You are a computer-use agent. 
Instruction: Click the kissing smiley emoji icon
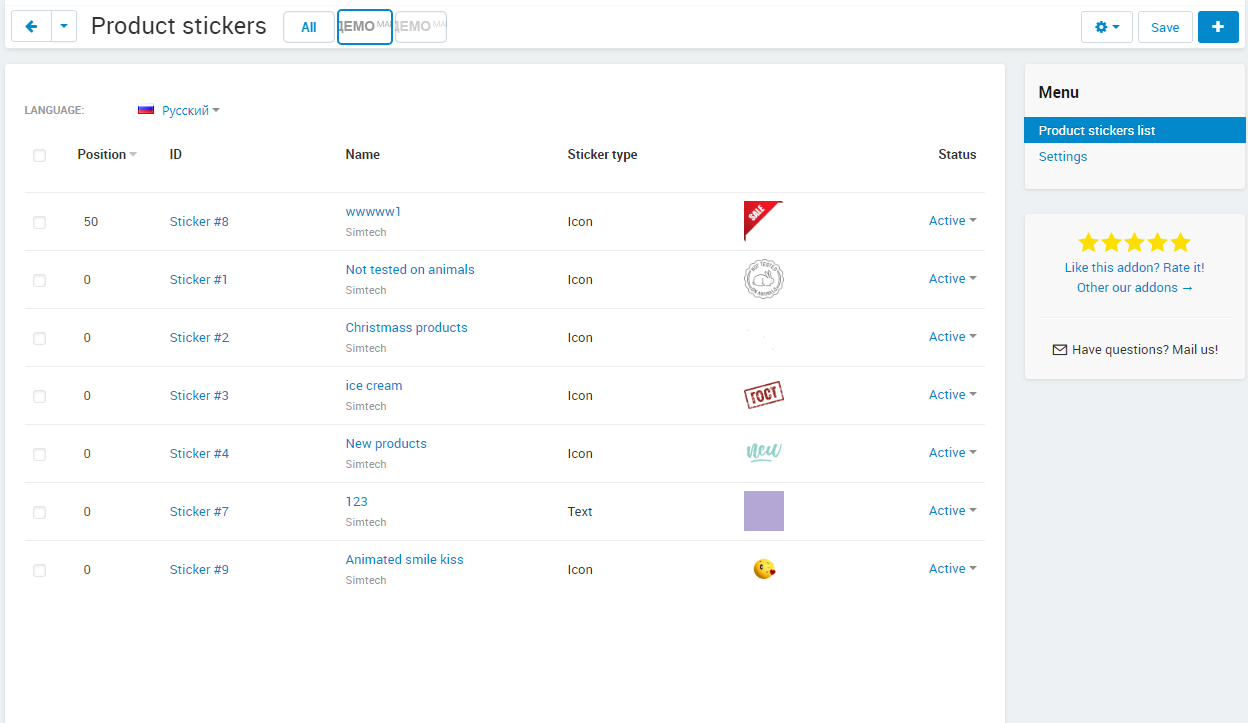[x=764, y=569]
